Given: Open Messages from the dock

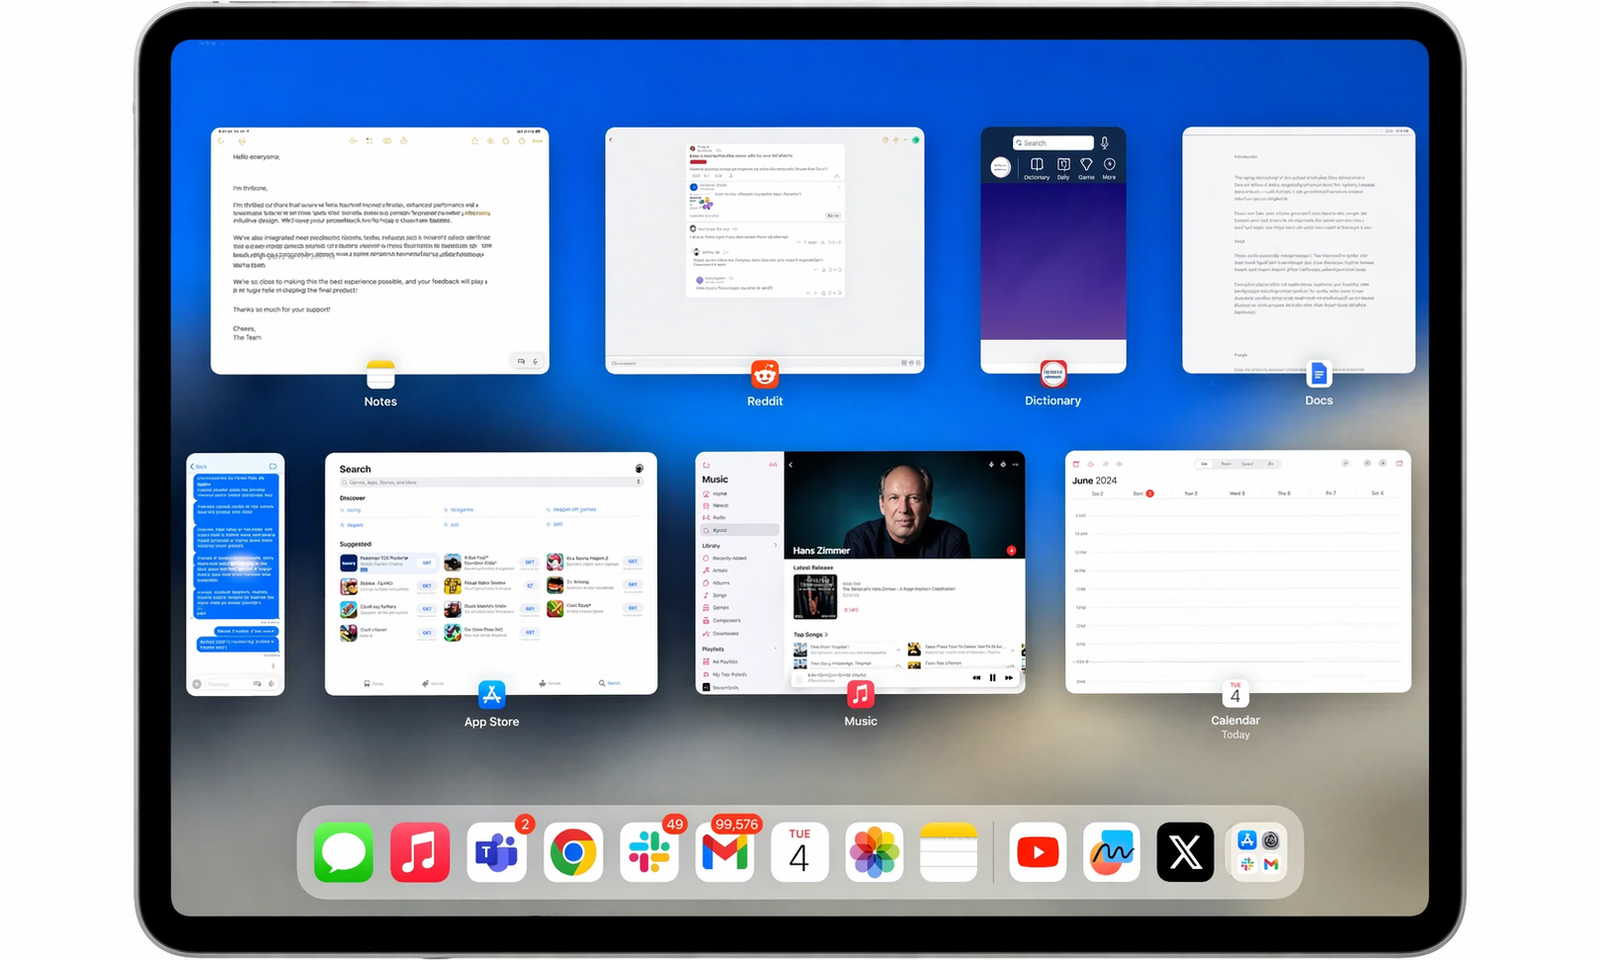Looking at the screenshot, I should point(343,853).
